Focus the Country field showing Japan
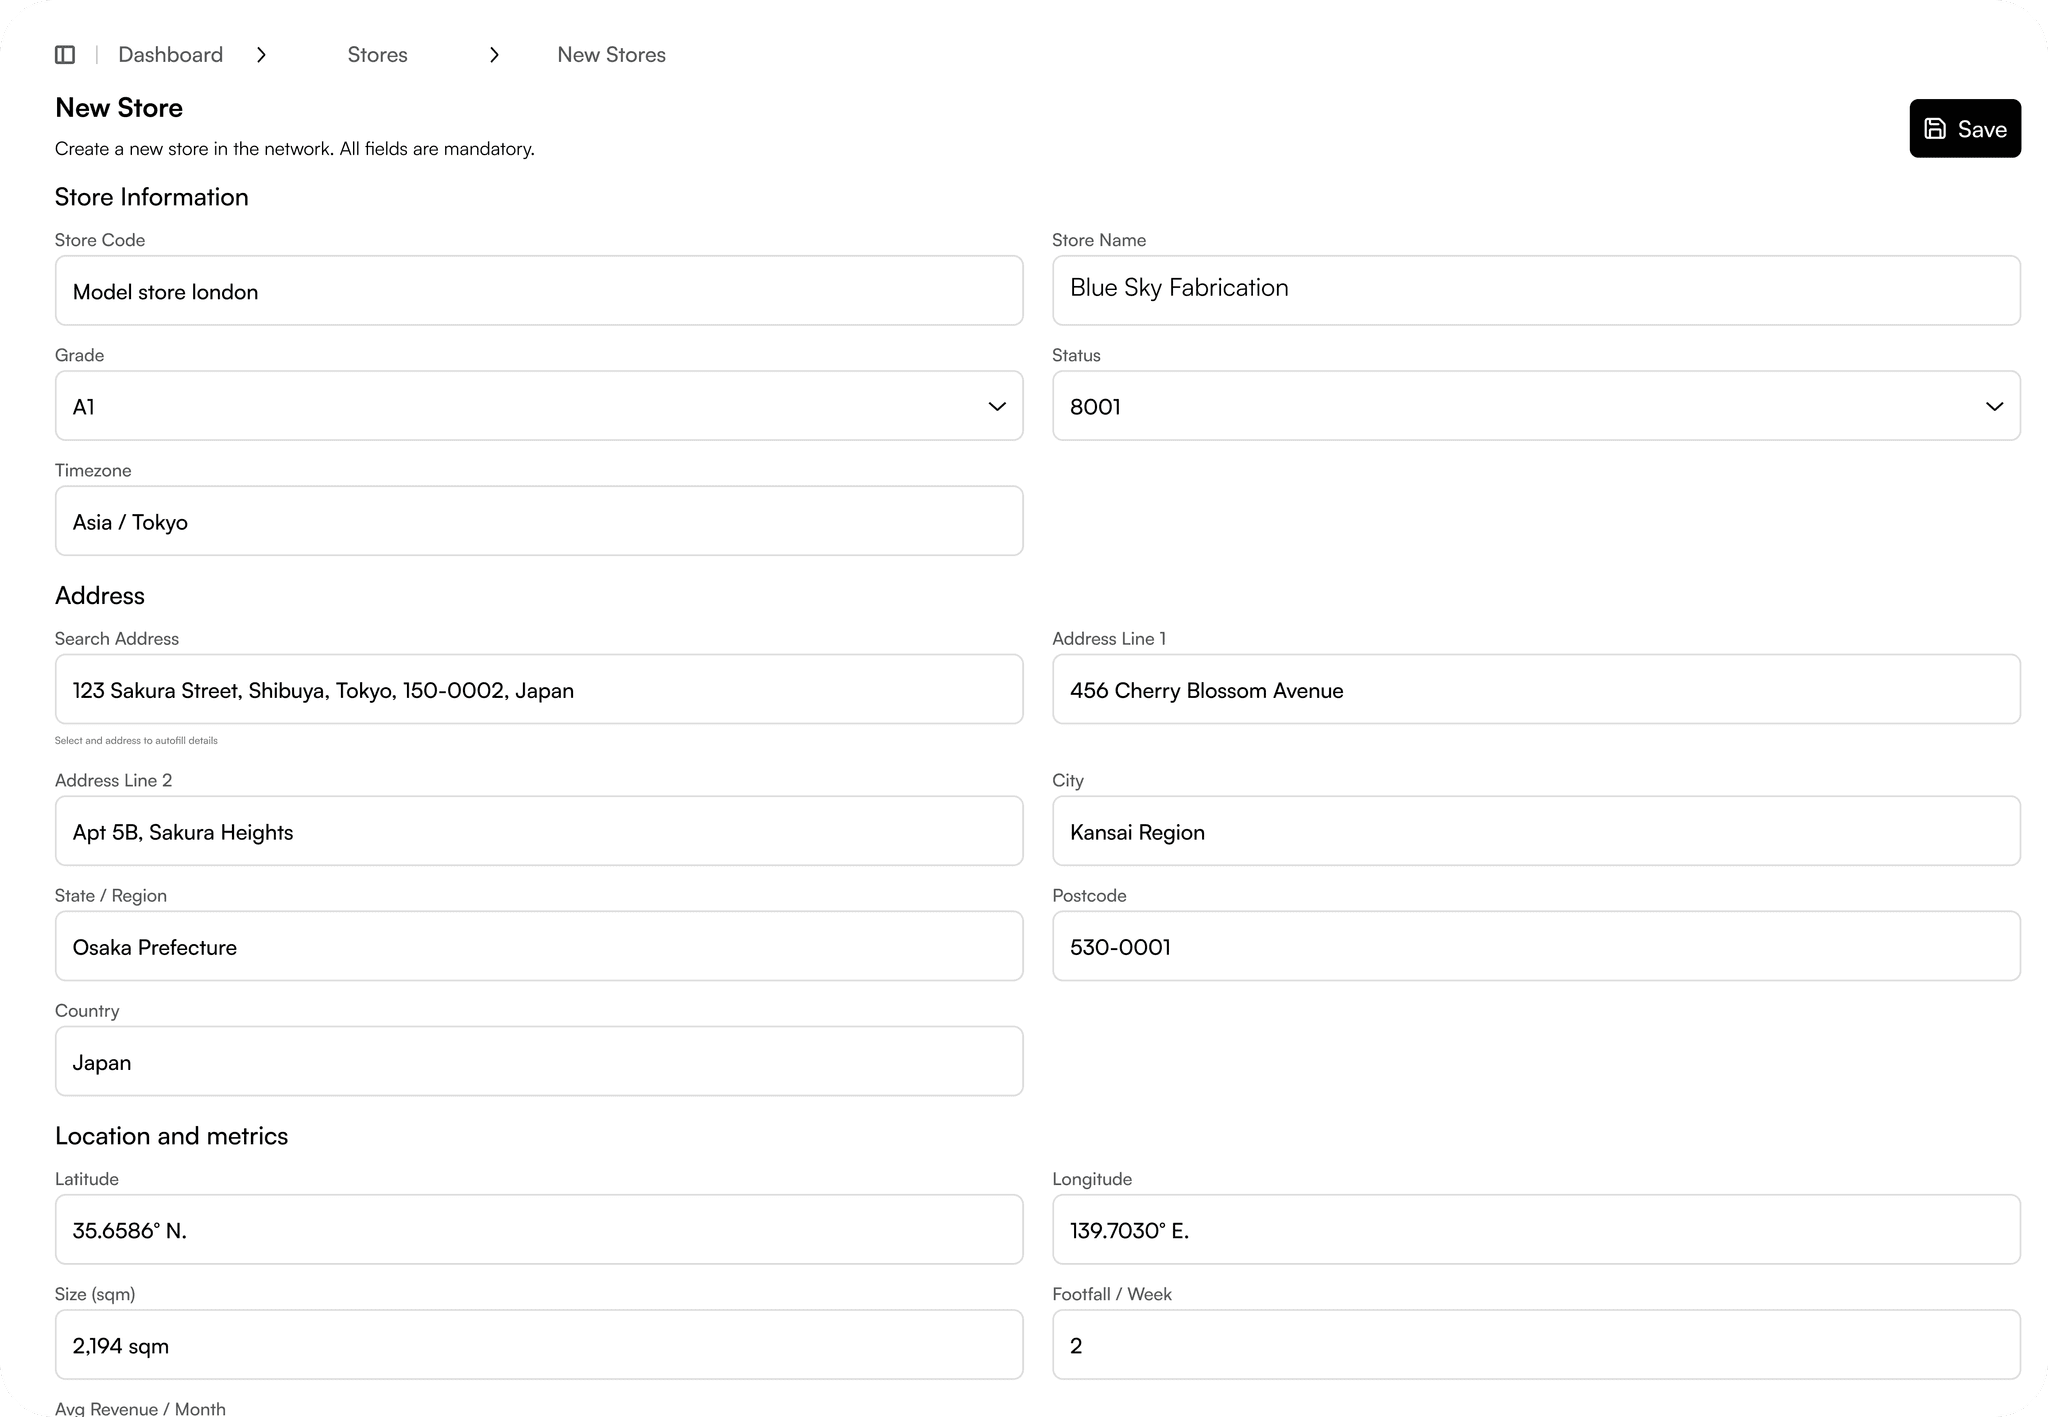Screen dimensions: 2048x1417 click(x=538, y=1062)
